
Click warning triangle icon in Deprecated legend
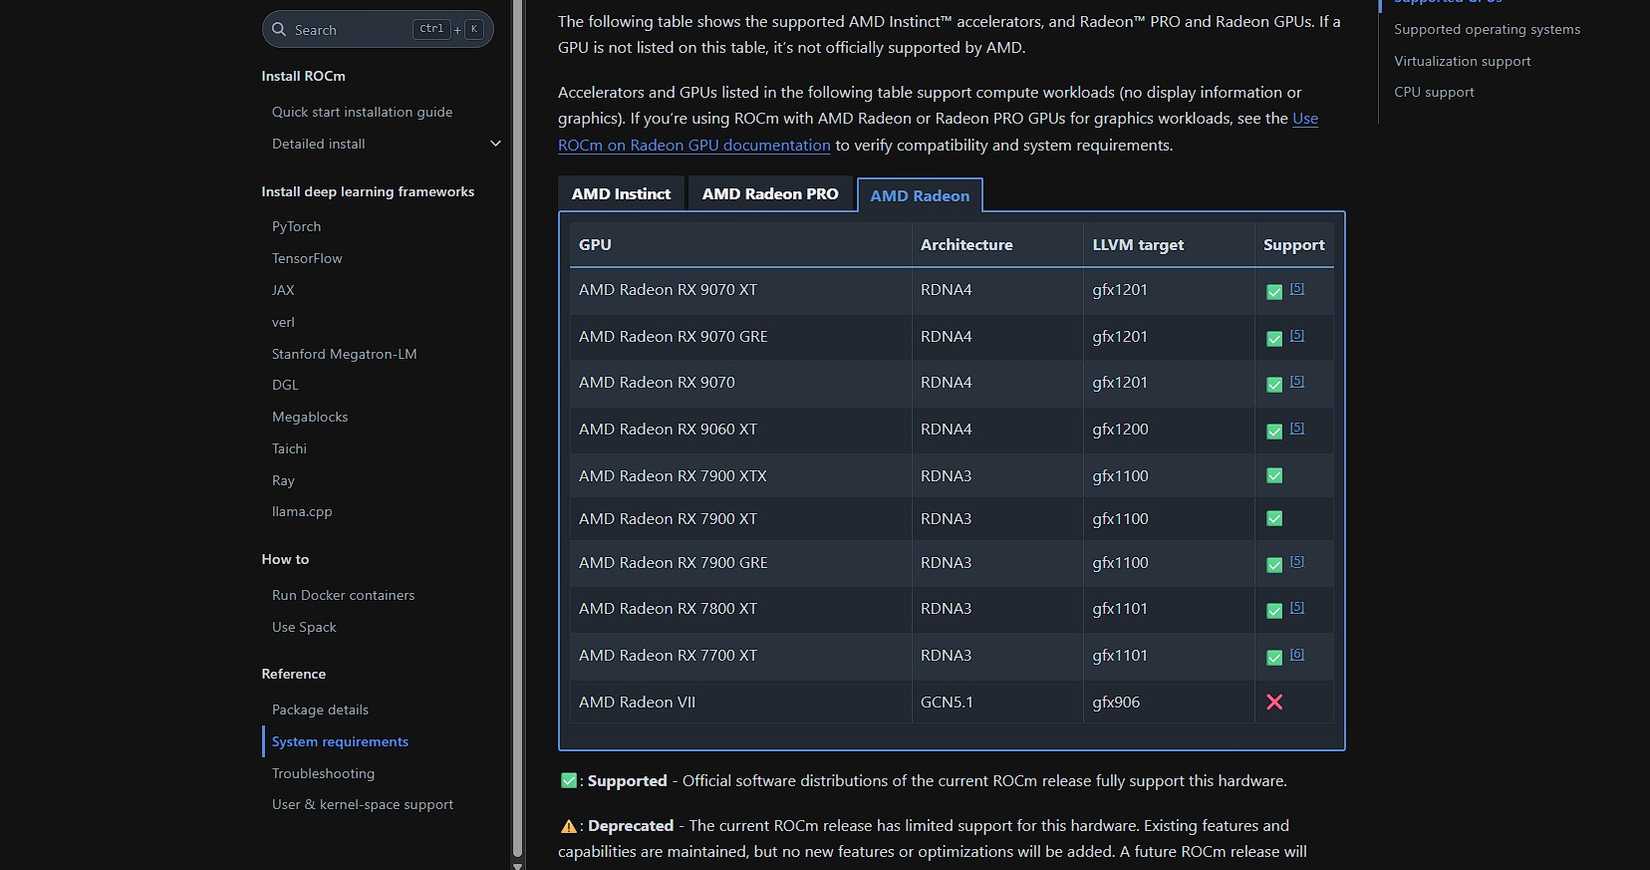click(569, 826)
